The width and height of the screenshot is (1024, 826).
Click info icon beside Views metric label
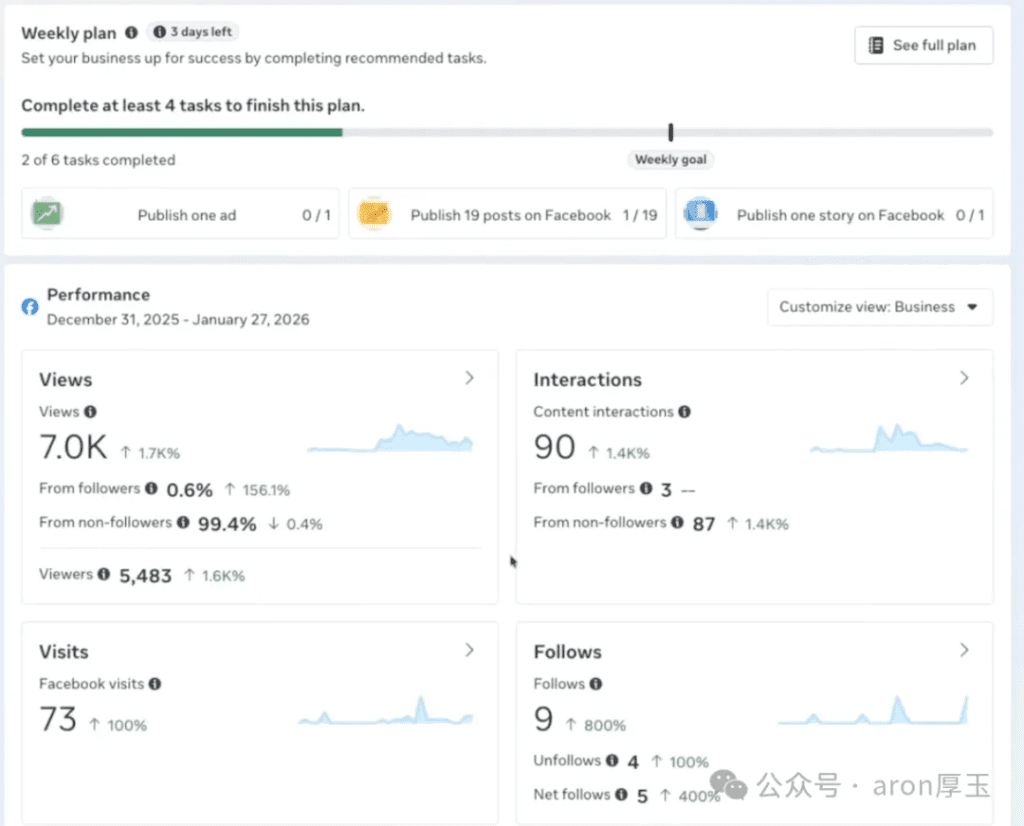tap(90, 411)
